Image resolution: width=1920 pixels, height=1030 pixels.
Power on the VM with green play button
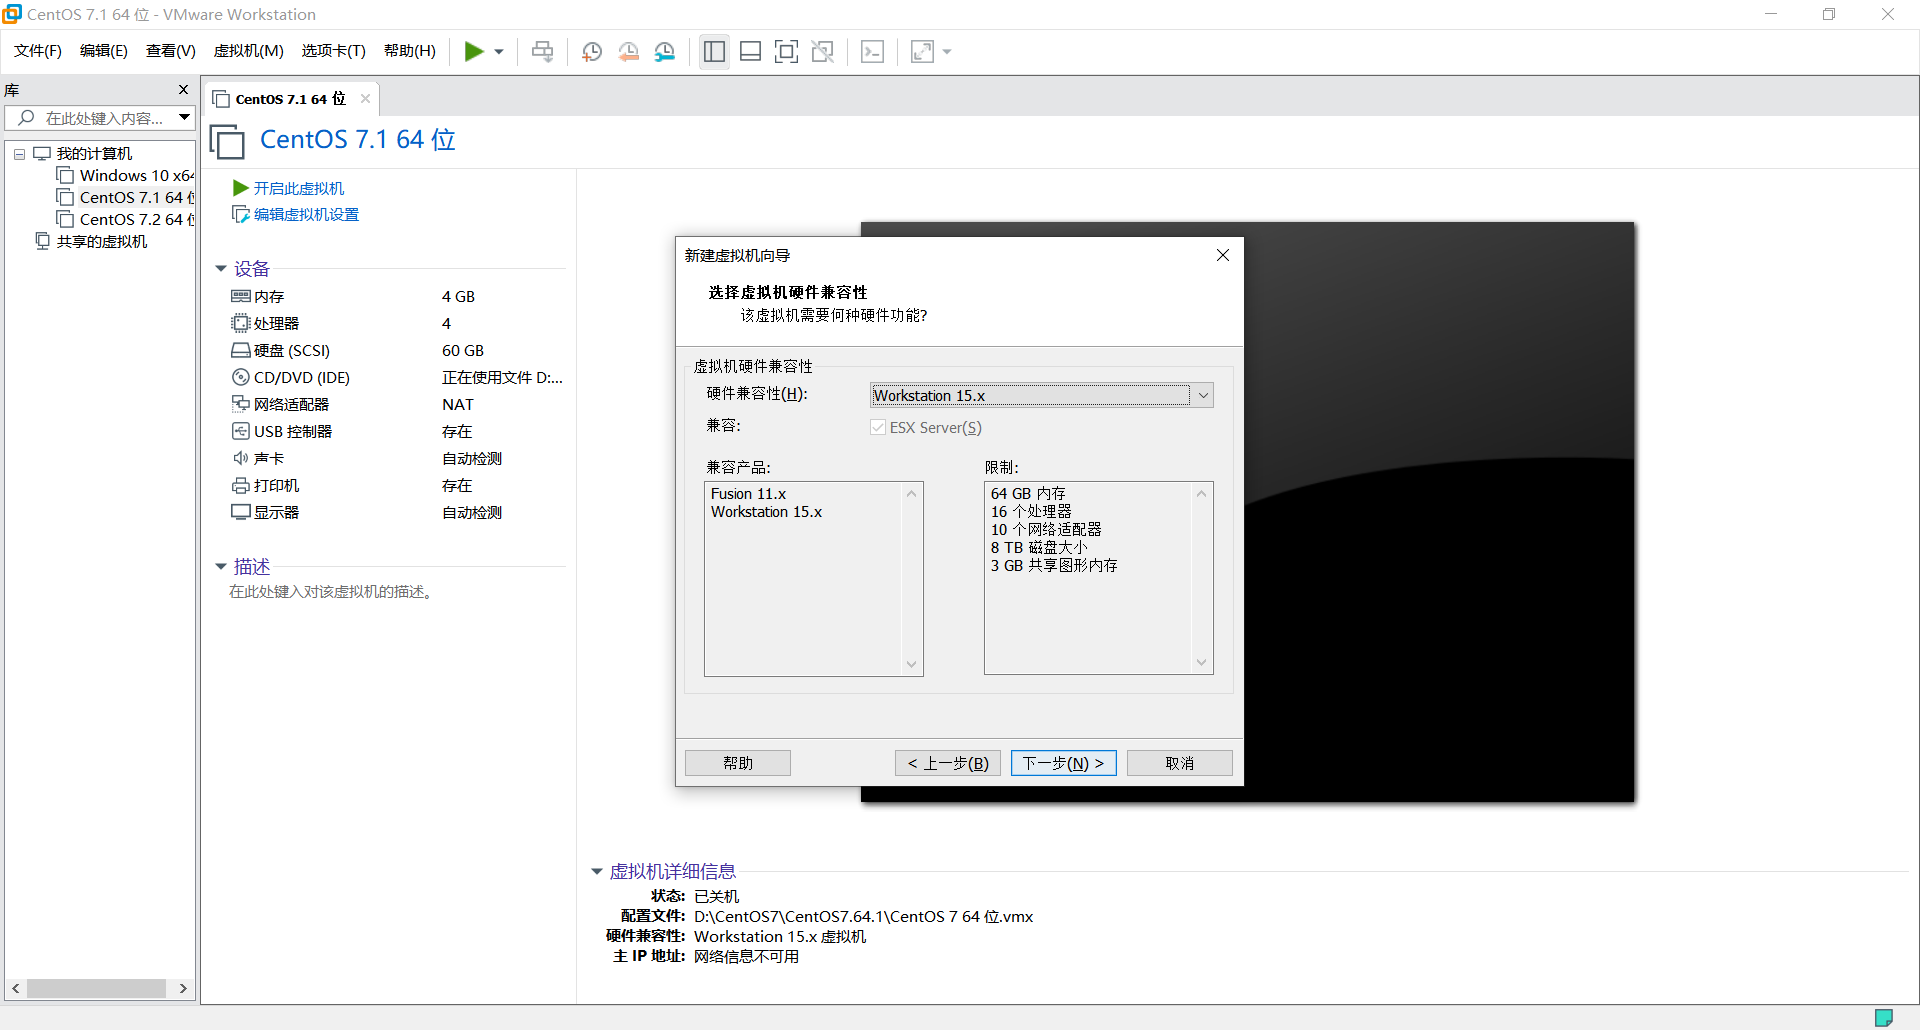point(474,52)
